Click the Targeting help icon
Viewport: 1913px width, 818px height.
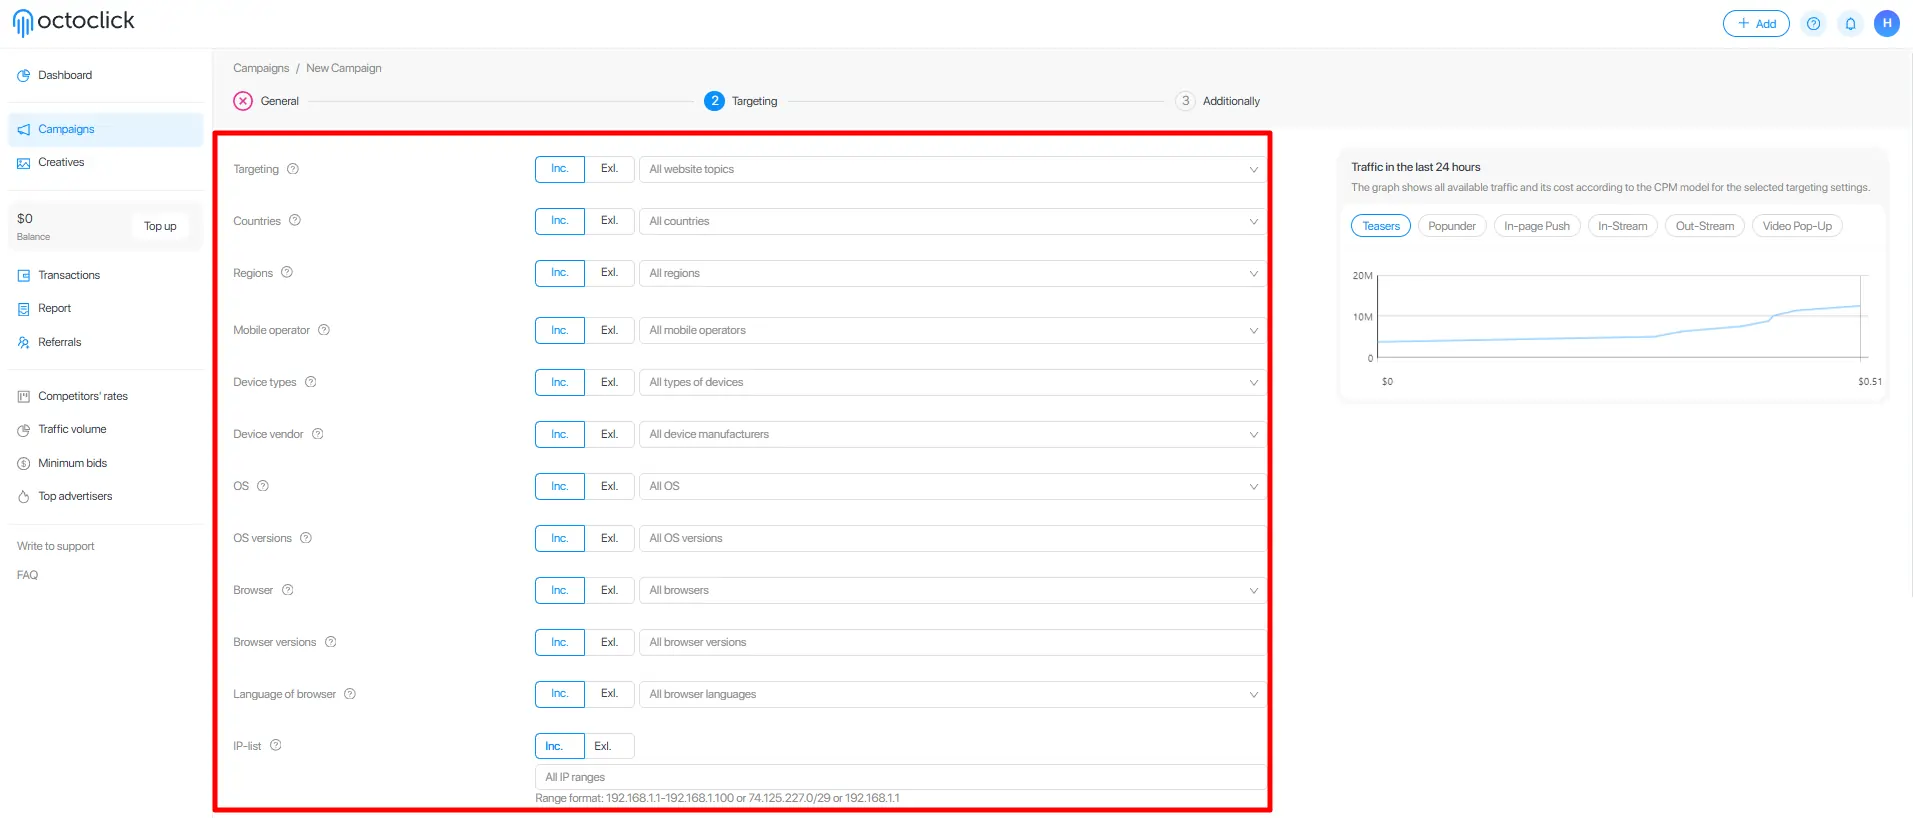coord(293,169)
